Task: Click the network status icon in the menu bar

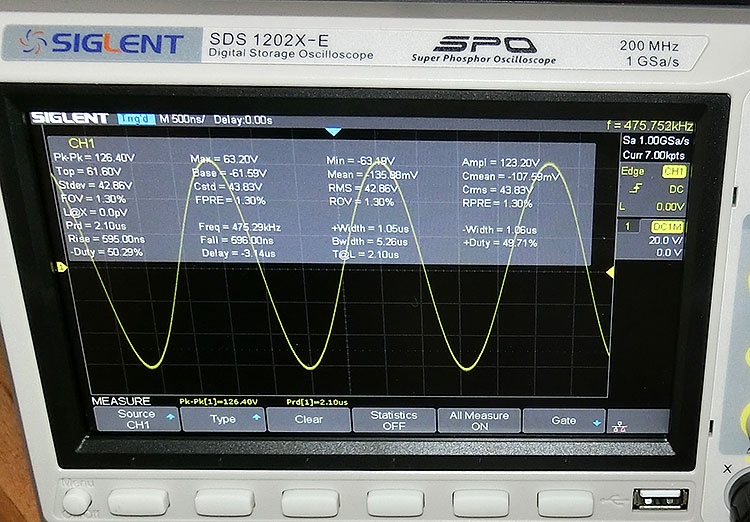Action: coord(620,426)
